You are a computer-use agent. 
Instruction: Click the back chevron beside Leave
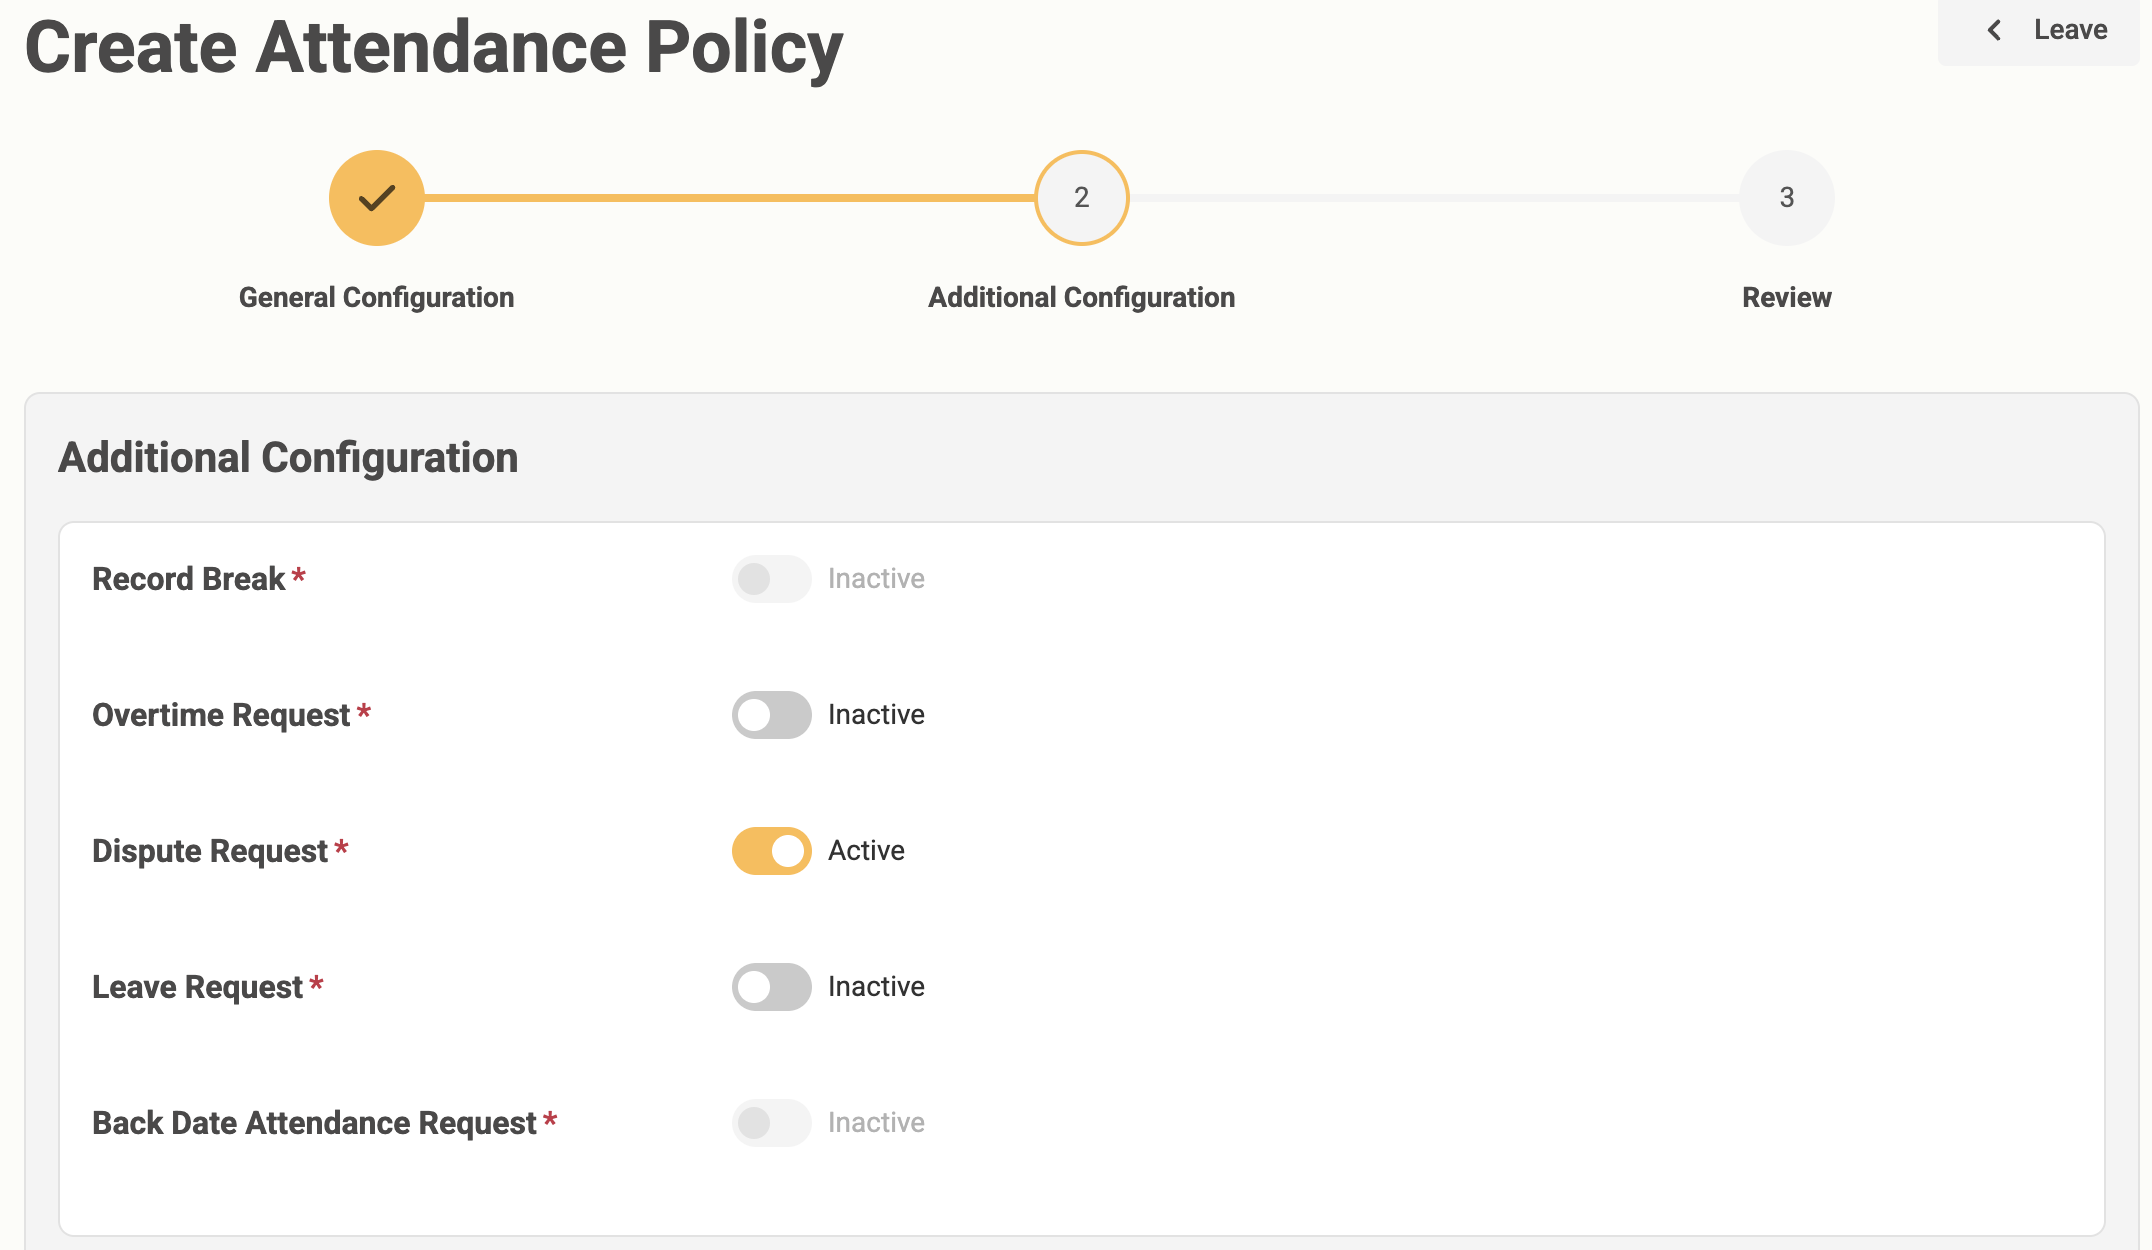1994,30
